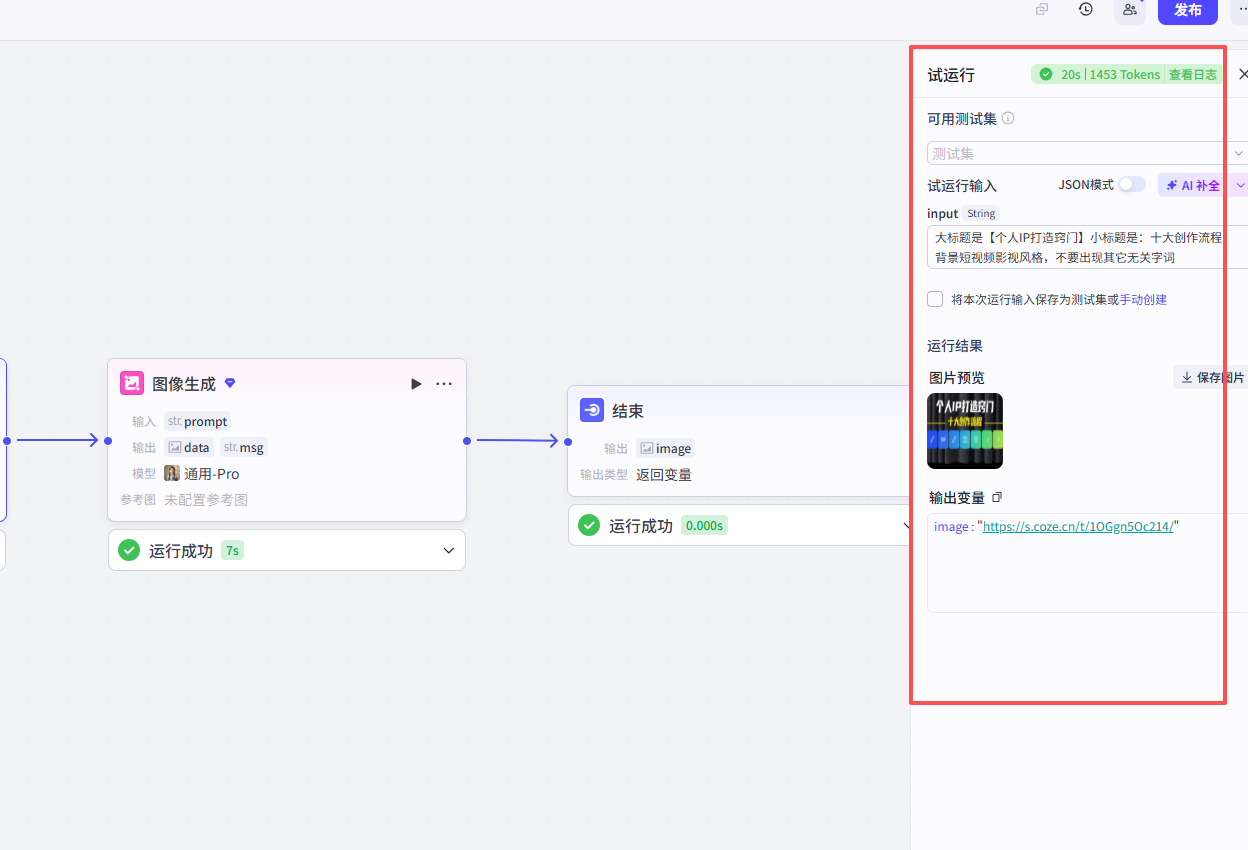Expand the AI 补全 dropdown arrow
The image size is (1248, 850).
[1241, 185]
